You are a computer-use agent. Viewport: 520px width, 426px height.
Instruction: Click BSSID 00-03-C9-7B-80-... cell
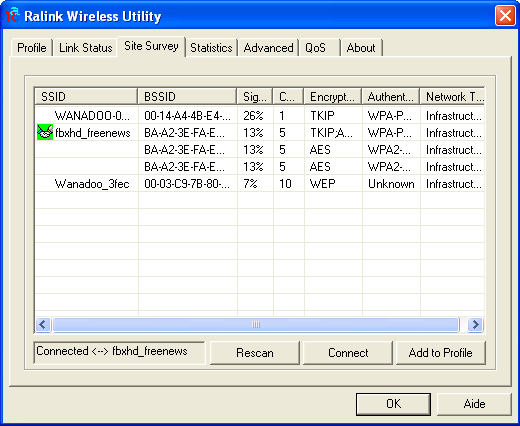coord(187,184)
